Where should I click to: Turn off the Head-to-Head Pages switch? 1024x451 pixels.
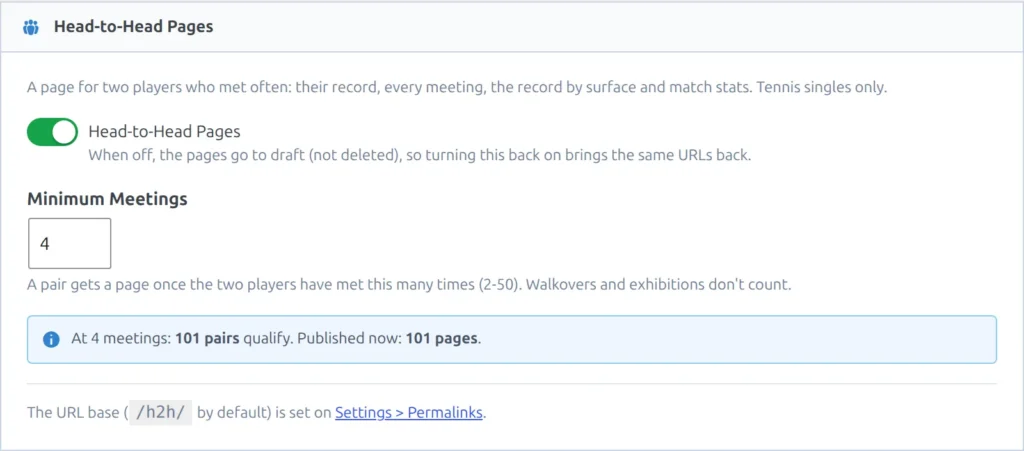52,132
